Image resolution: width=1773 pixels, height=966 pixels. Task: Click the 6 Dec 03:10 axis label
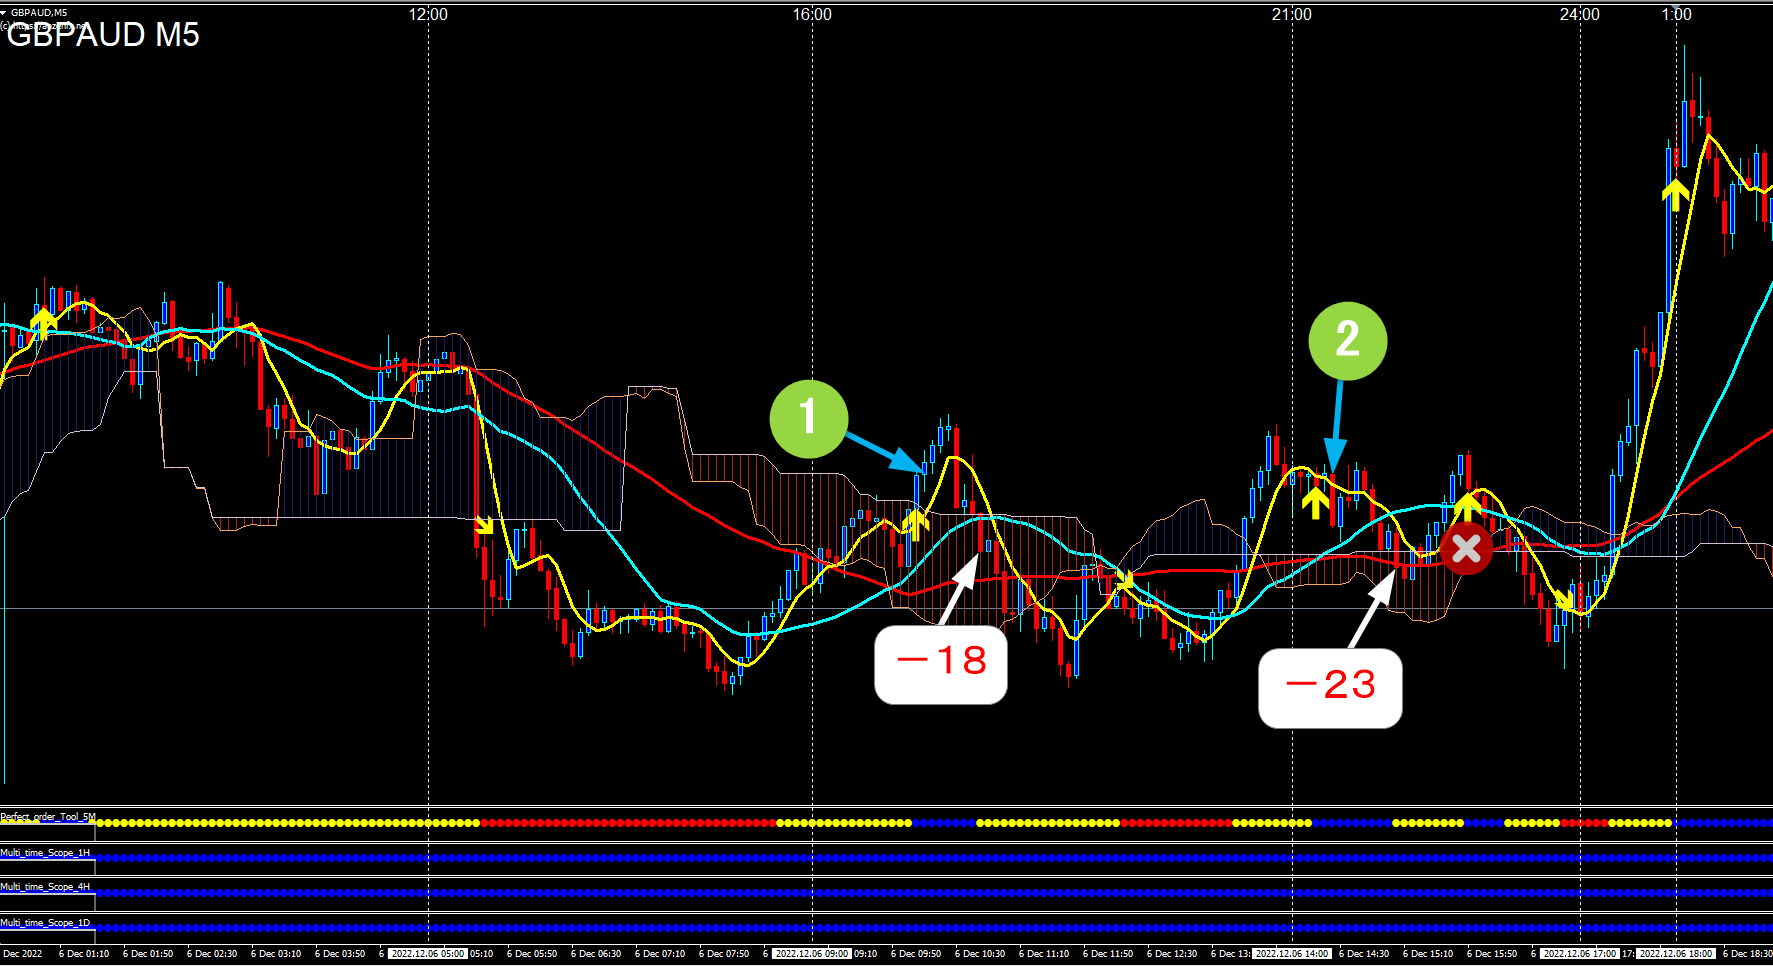(276, 954)
